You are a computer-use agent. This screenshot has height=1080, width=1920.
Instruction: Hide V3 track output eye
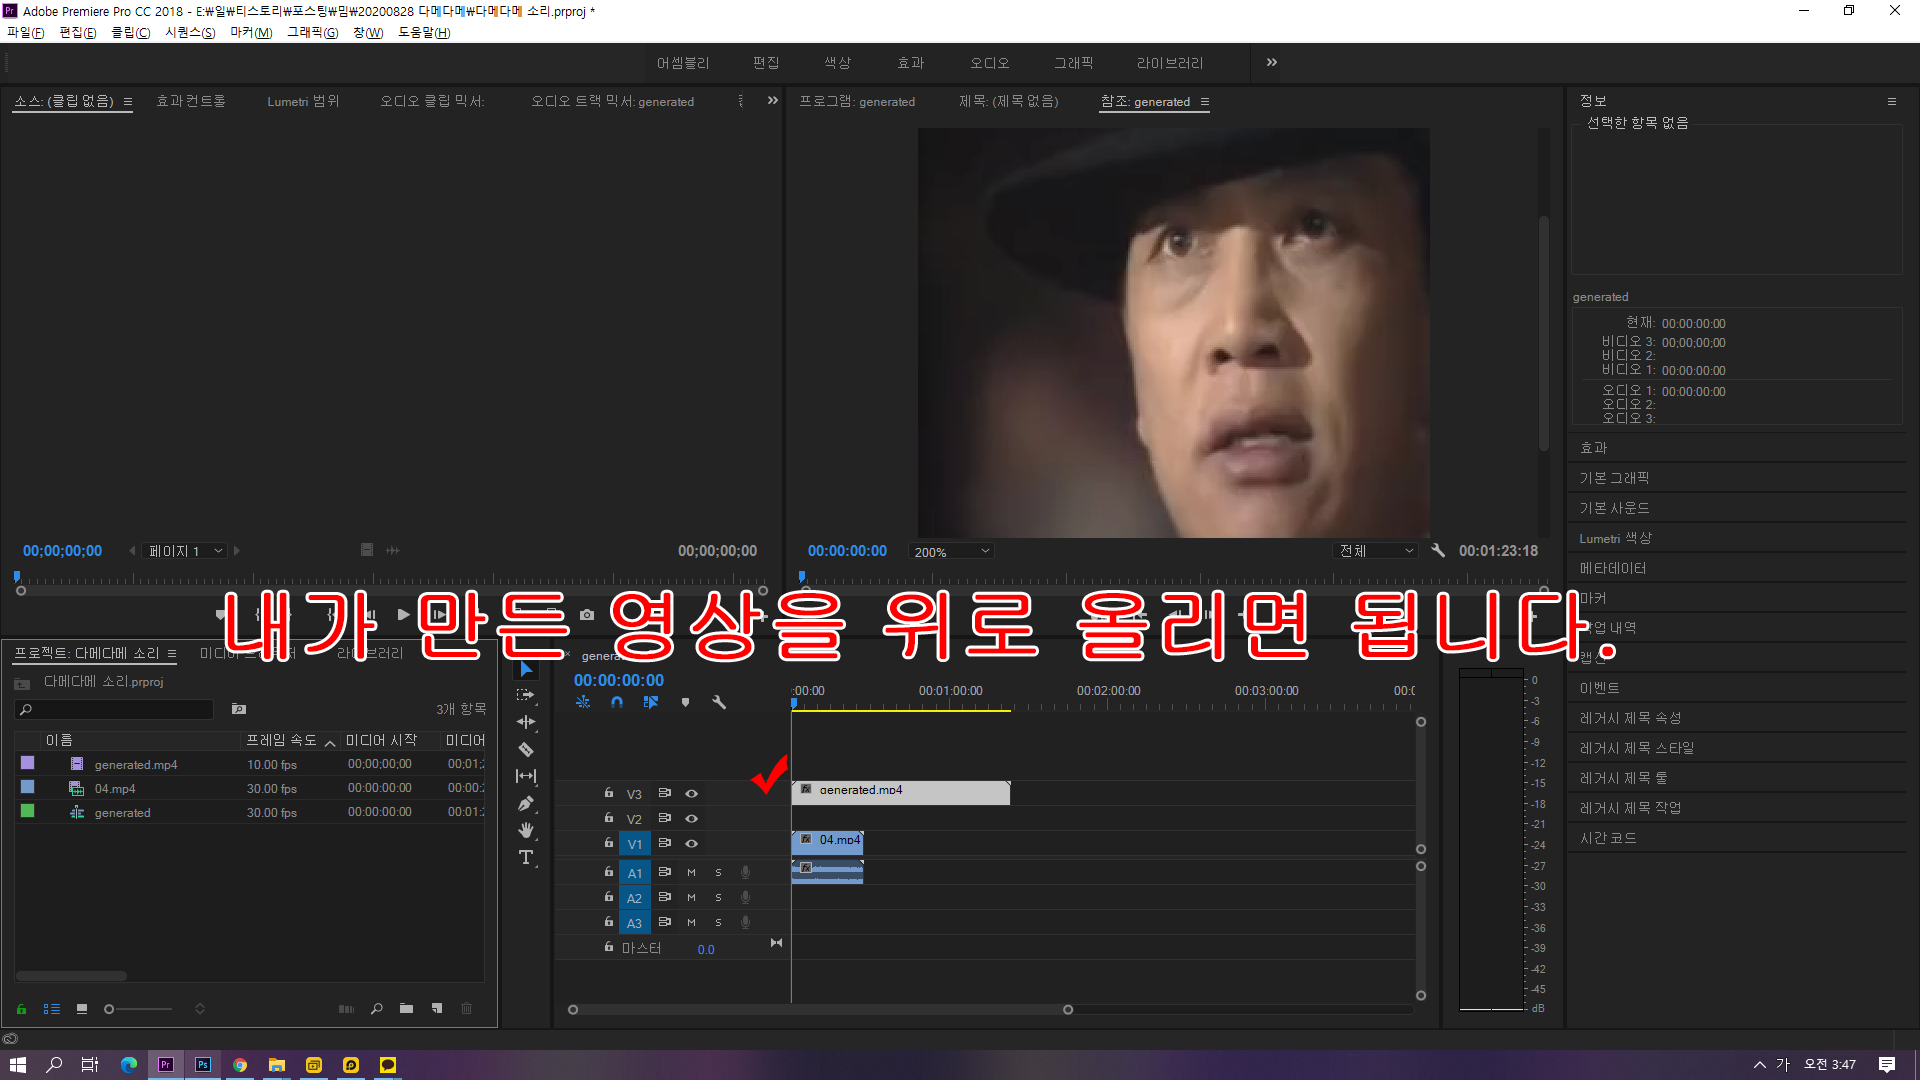tap(691, 793)
